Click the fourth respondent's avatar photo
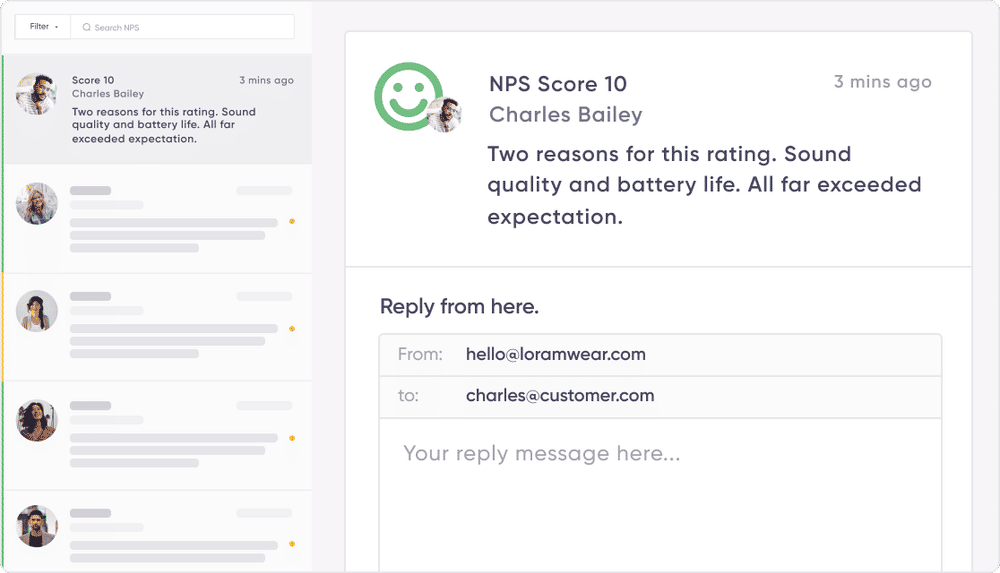 tap(36, 420)
